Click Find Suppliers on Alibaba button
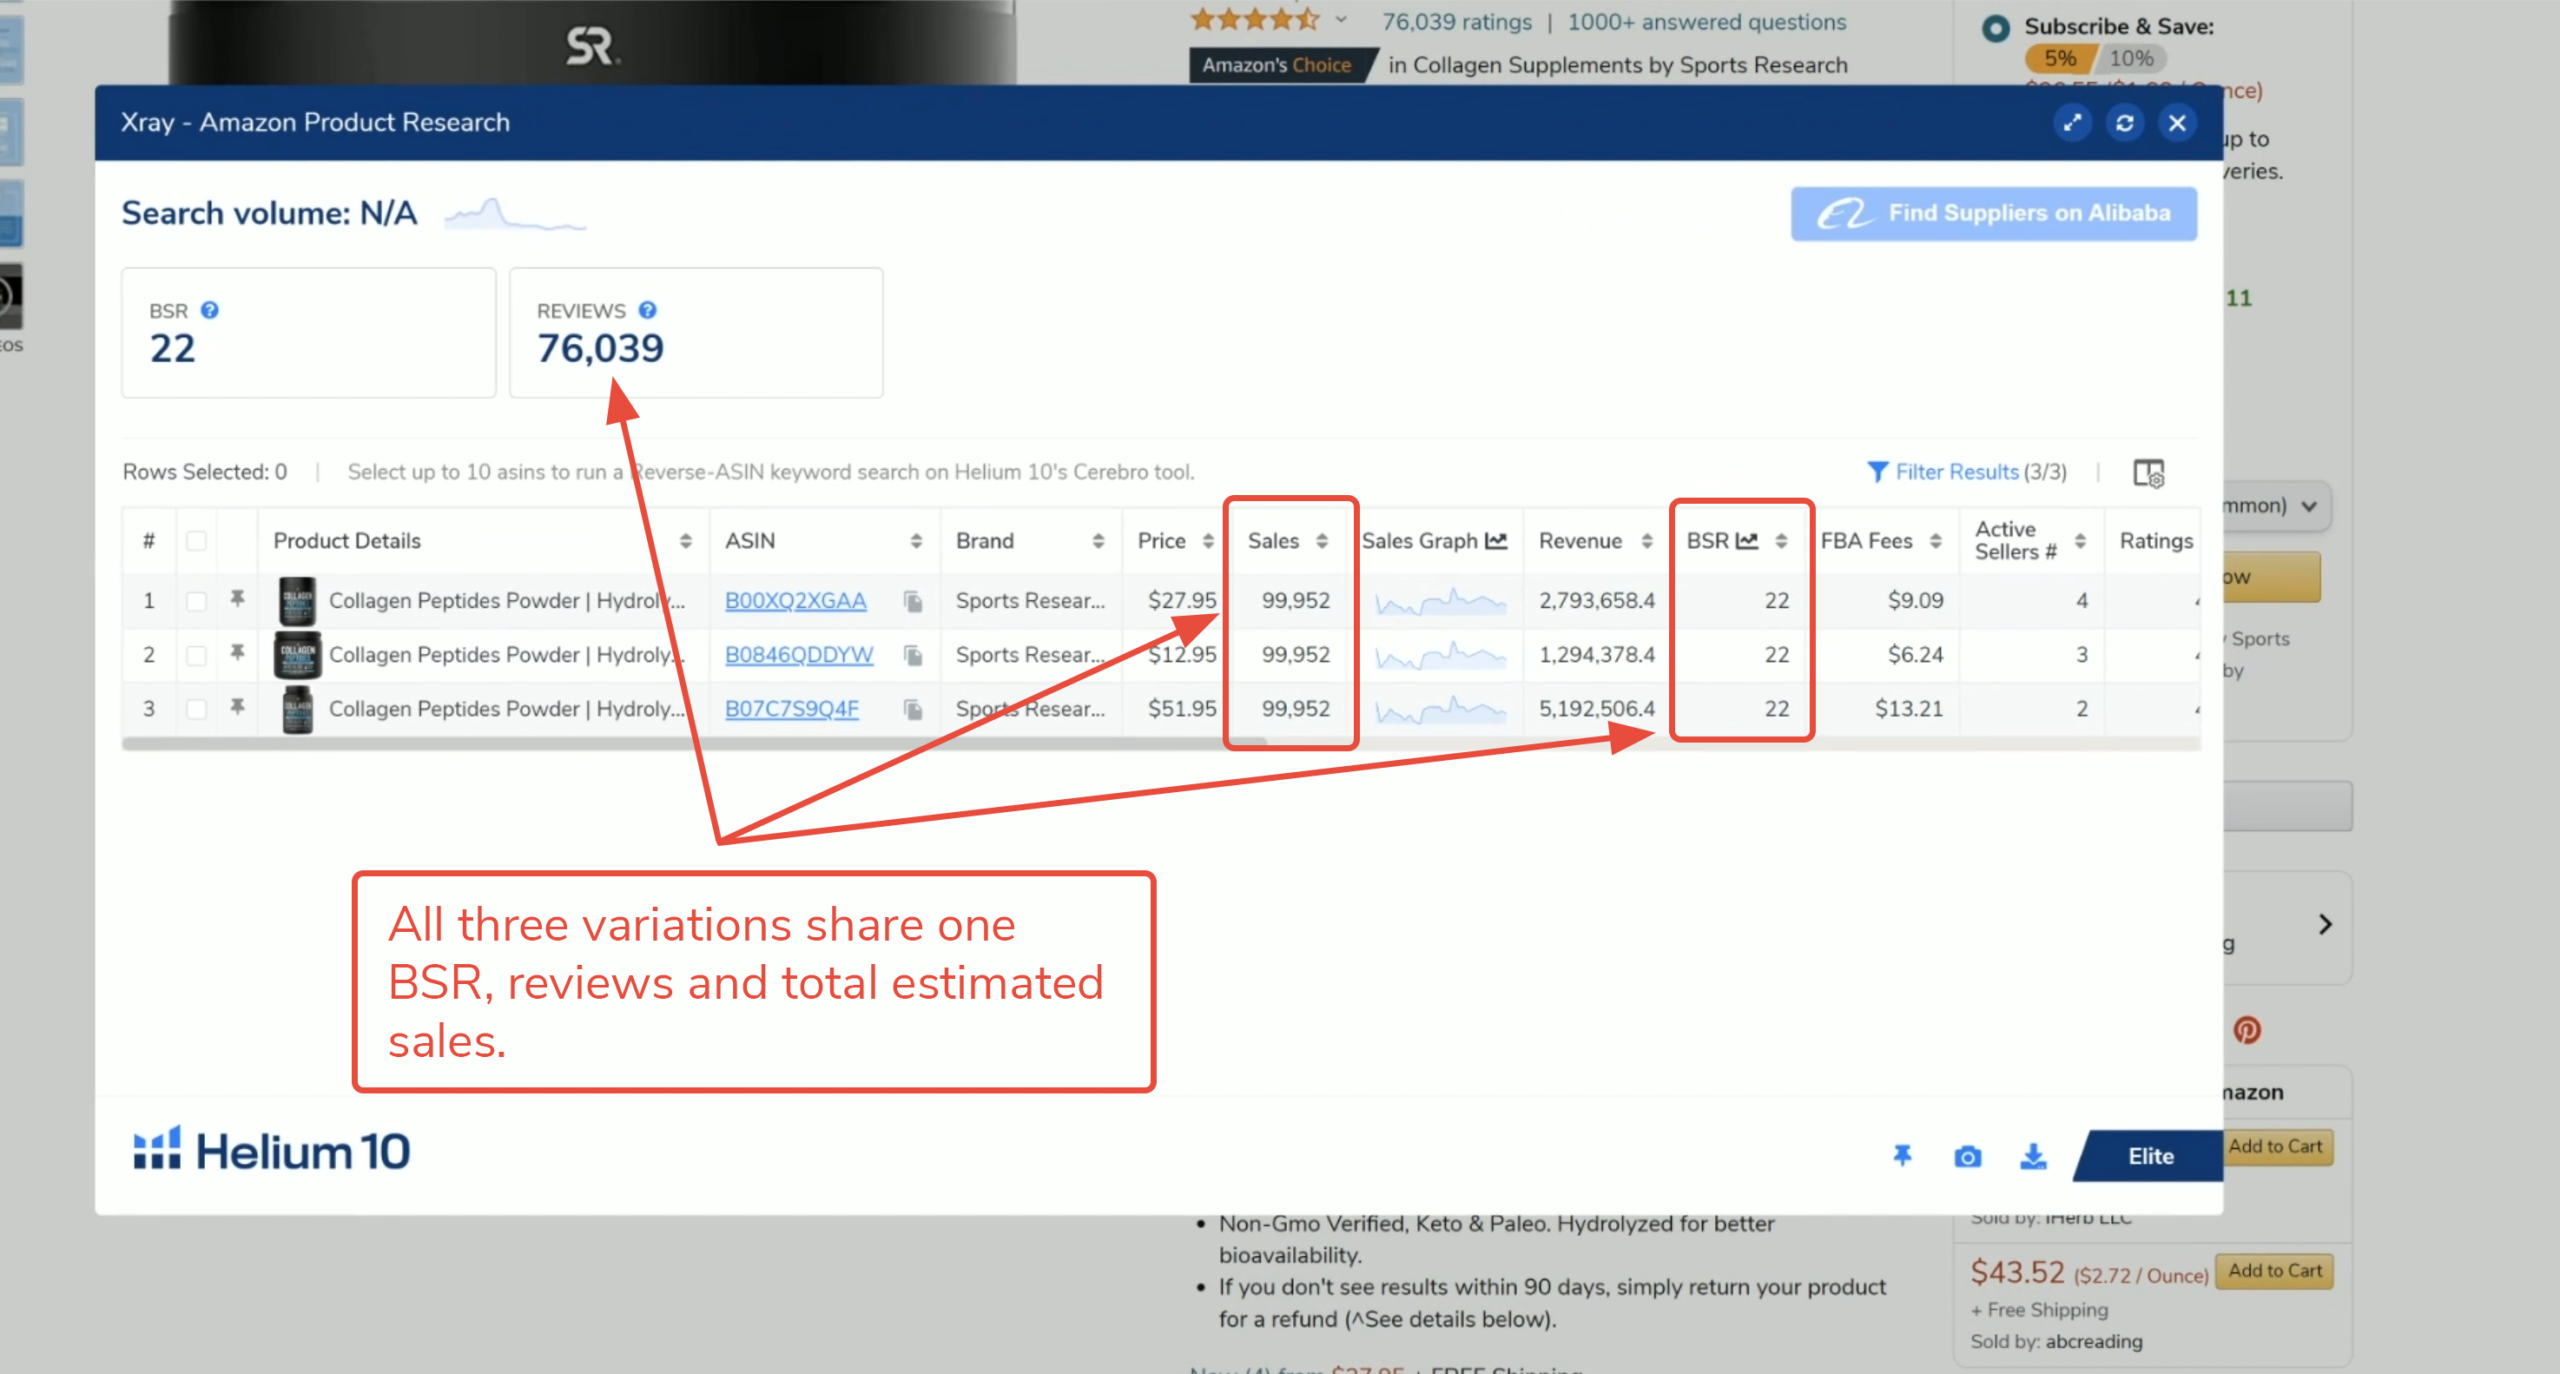This screenshot has width=2560, height=1374. [1993, 213]
